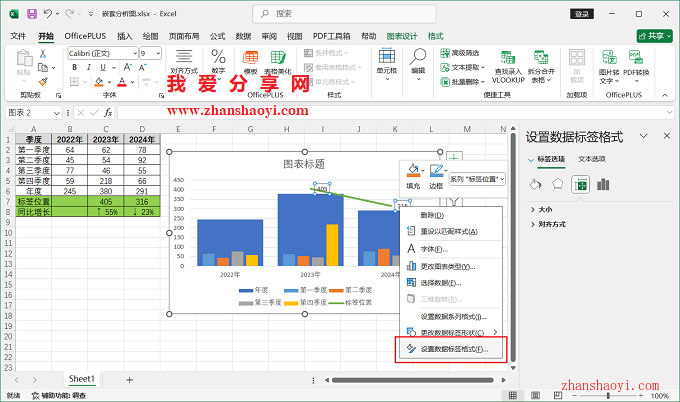The width and height of the screenshot is (680, 402).
Task: Open the font size 9 dropdown
Action: (x=158, y=53)
